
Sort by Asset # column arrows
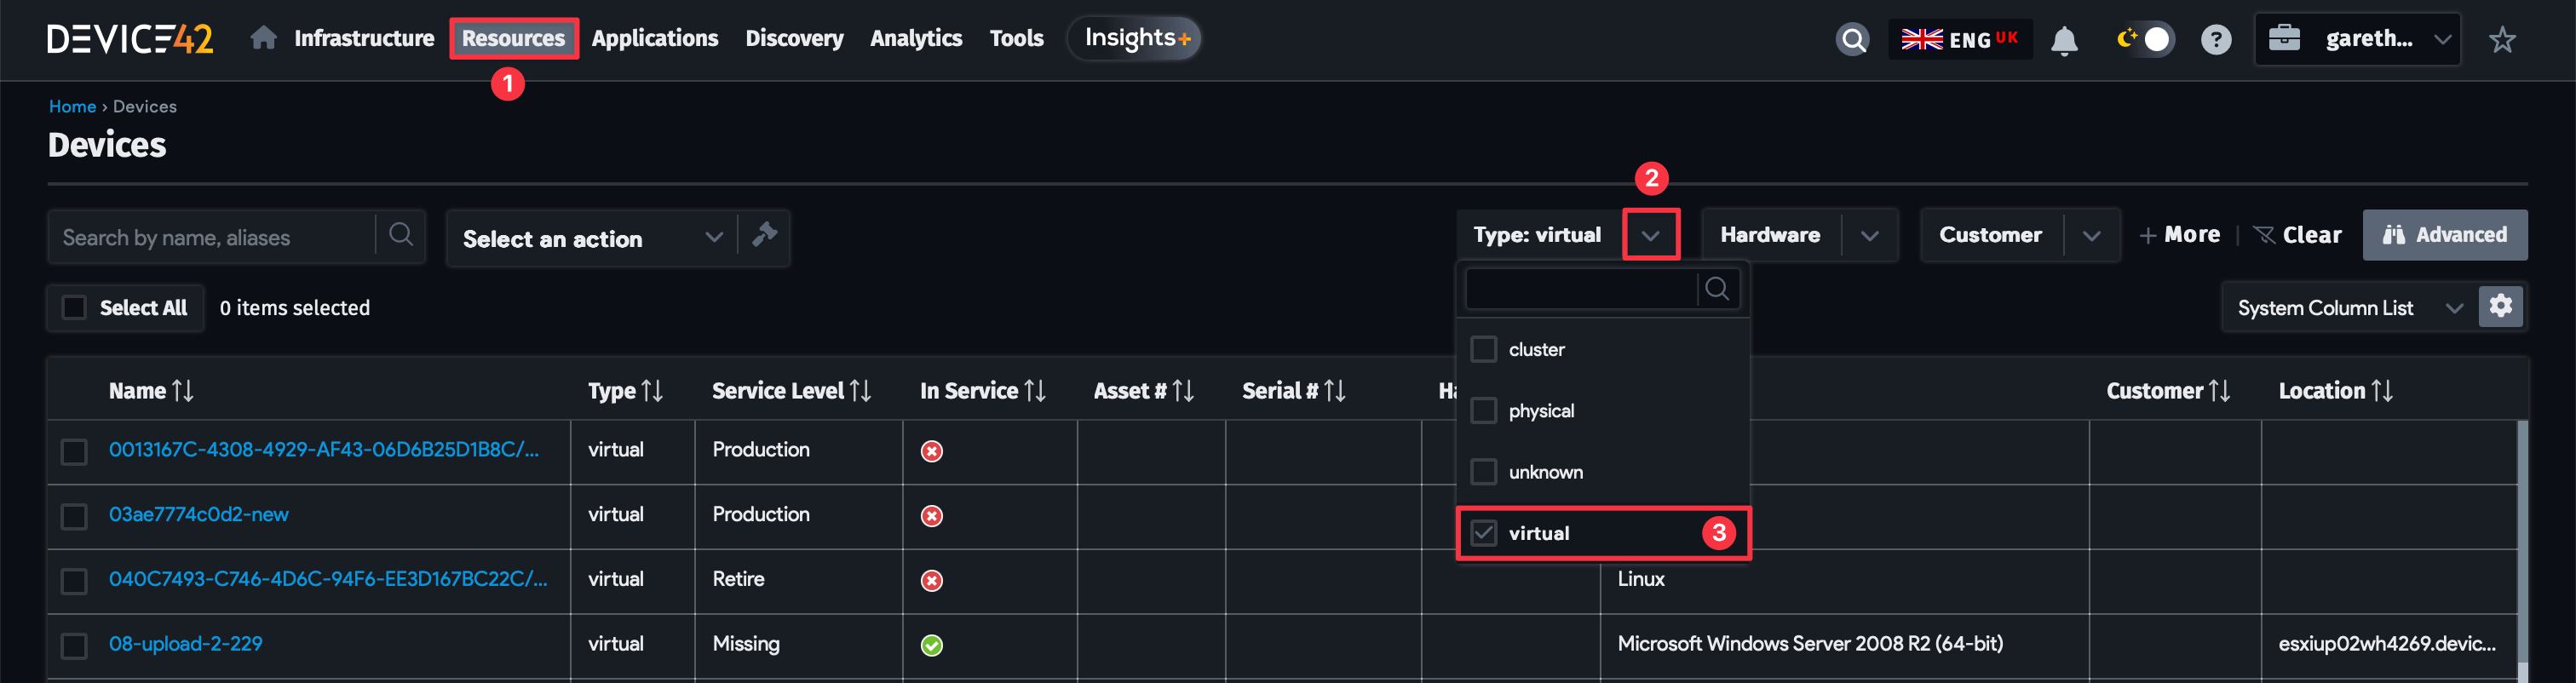point(1183,391)
